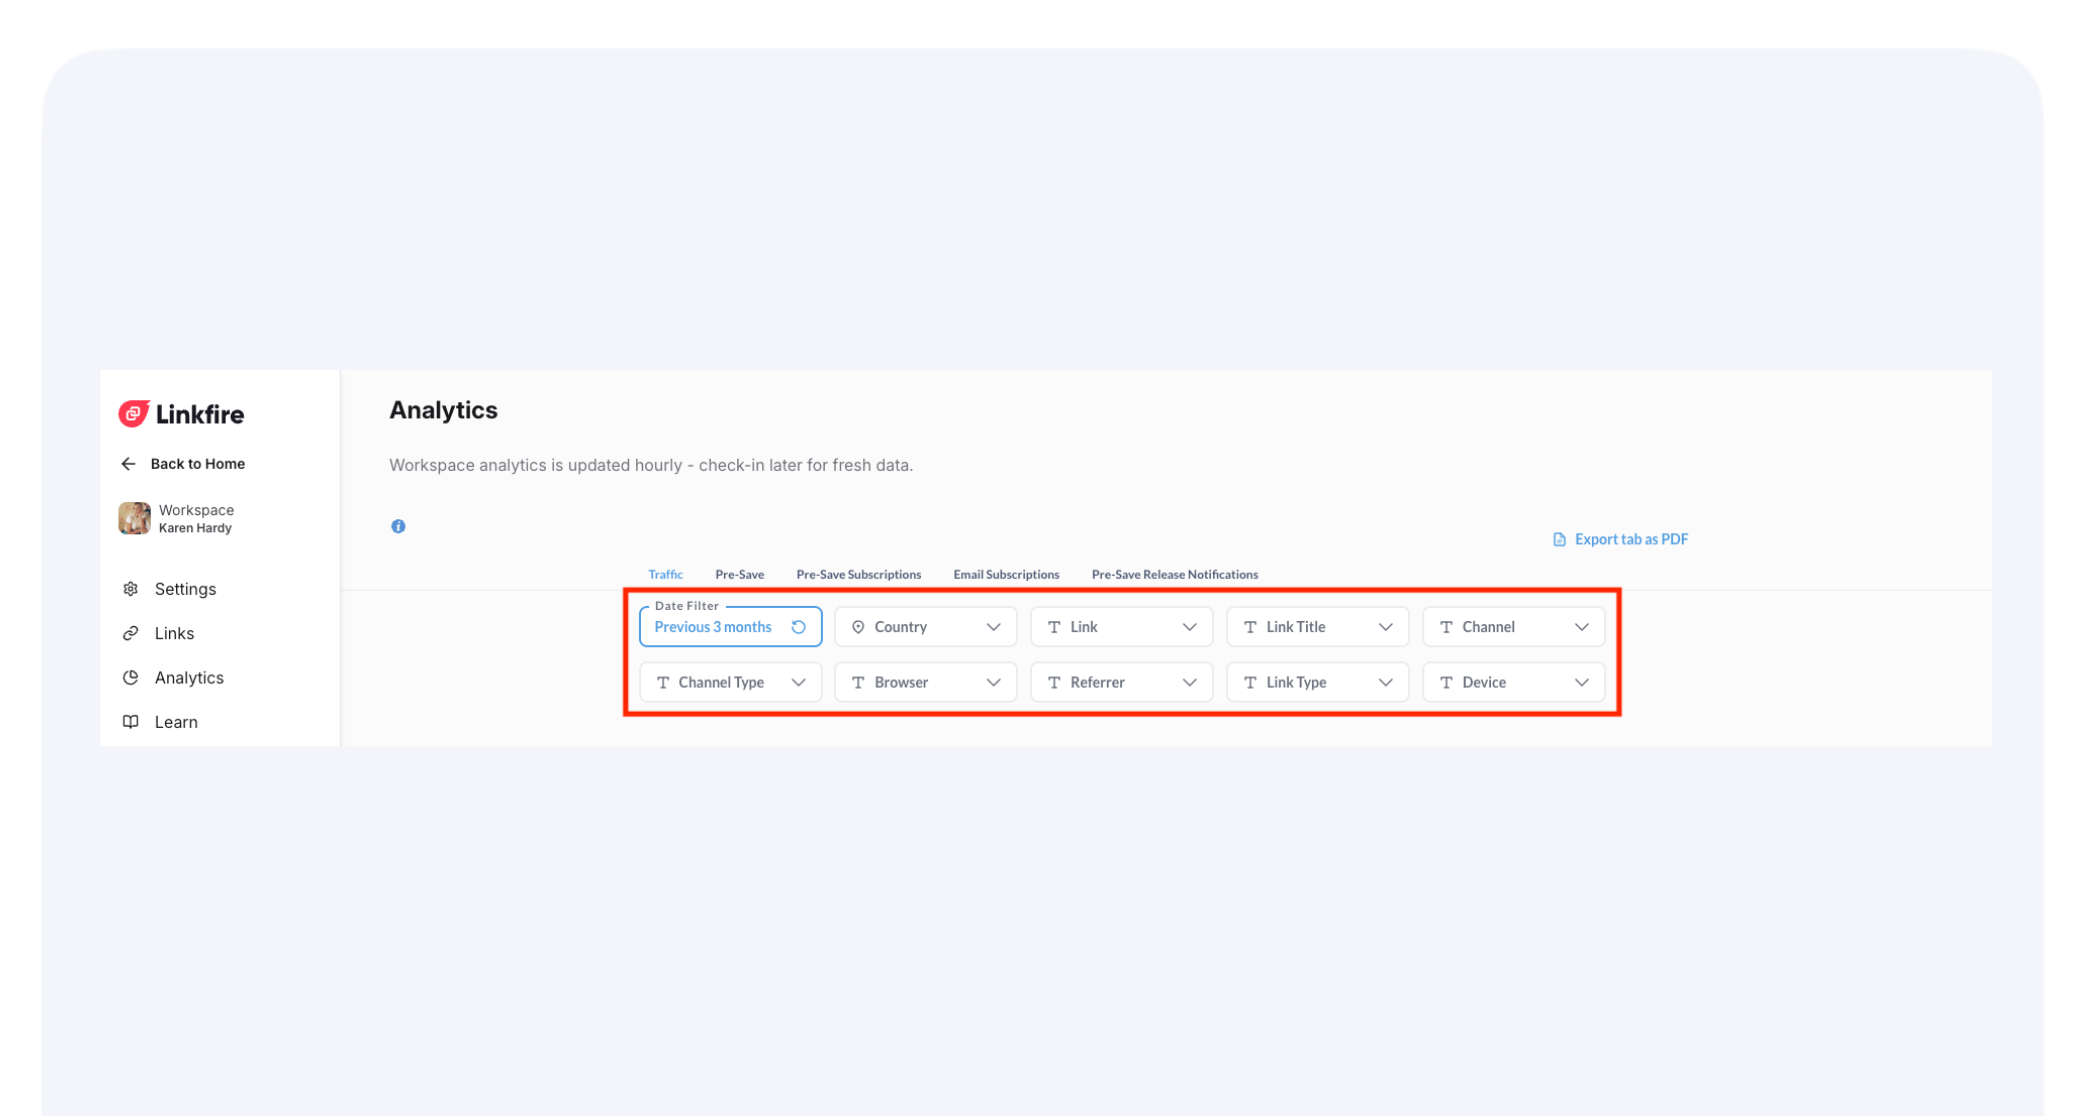Expand the Device filter dropdown

pos(1512,682)
